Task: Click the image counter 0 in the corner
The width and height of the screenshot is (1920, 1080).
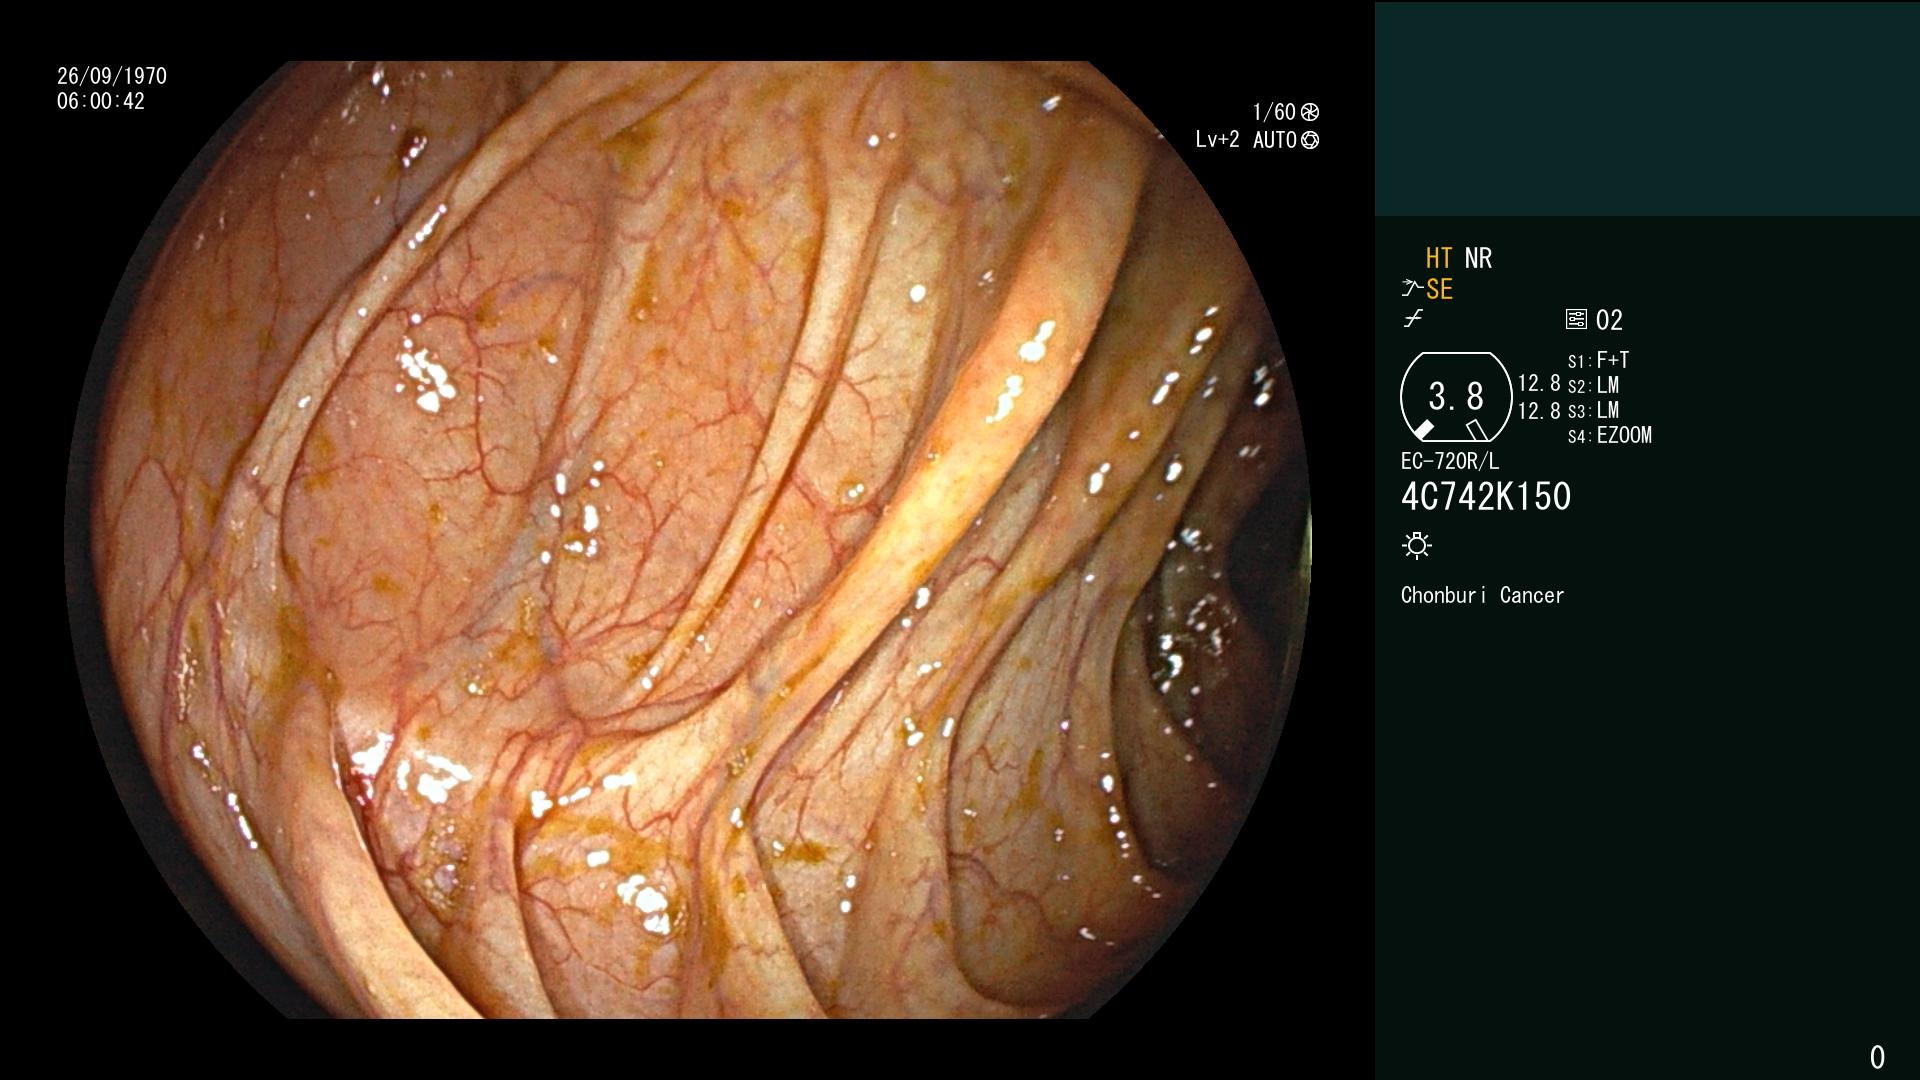Action: tap(1877, 1057)
